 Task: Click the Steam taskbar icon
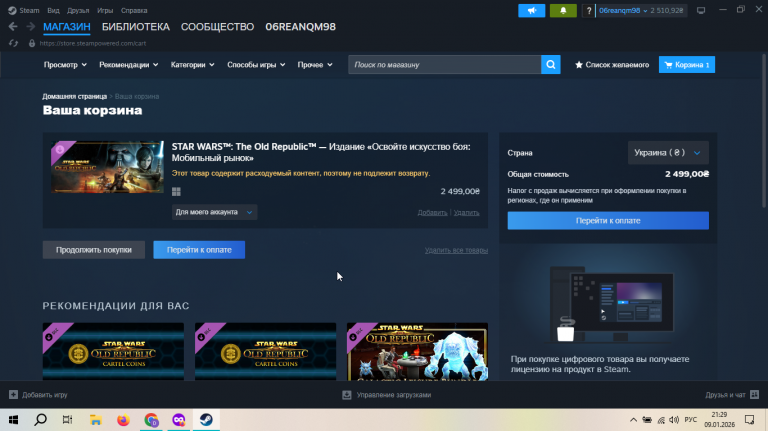click(x=206, y=420)
